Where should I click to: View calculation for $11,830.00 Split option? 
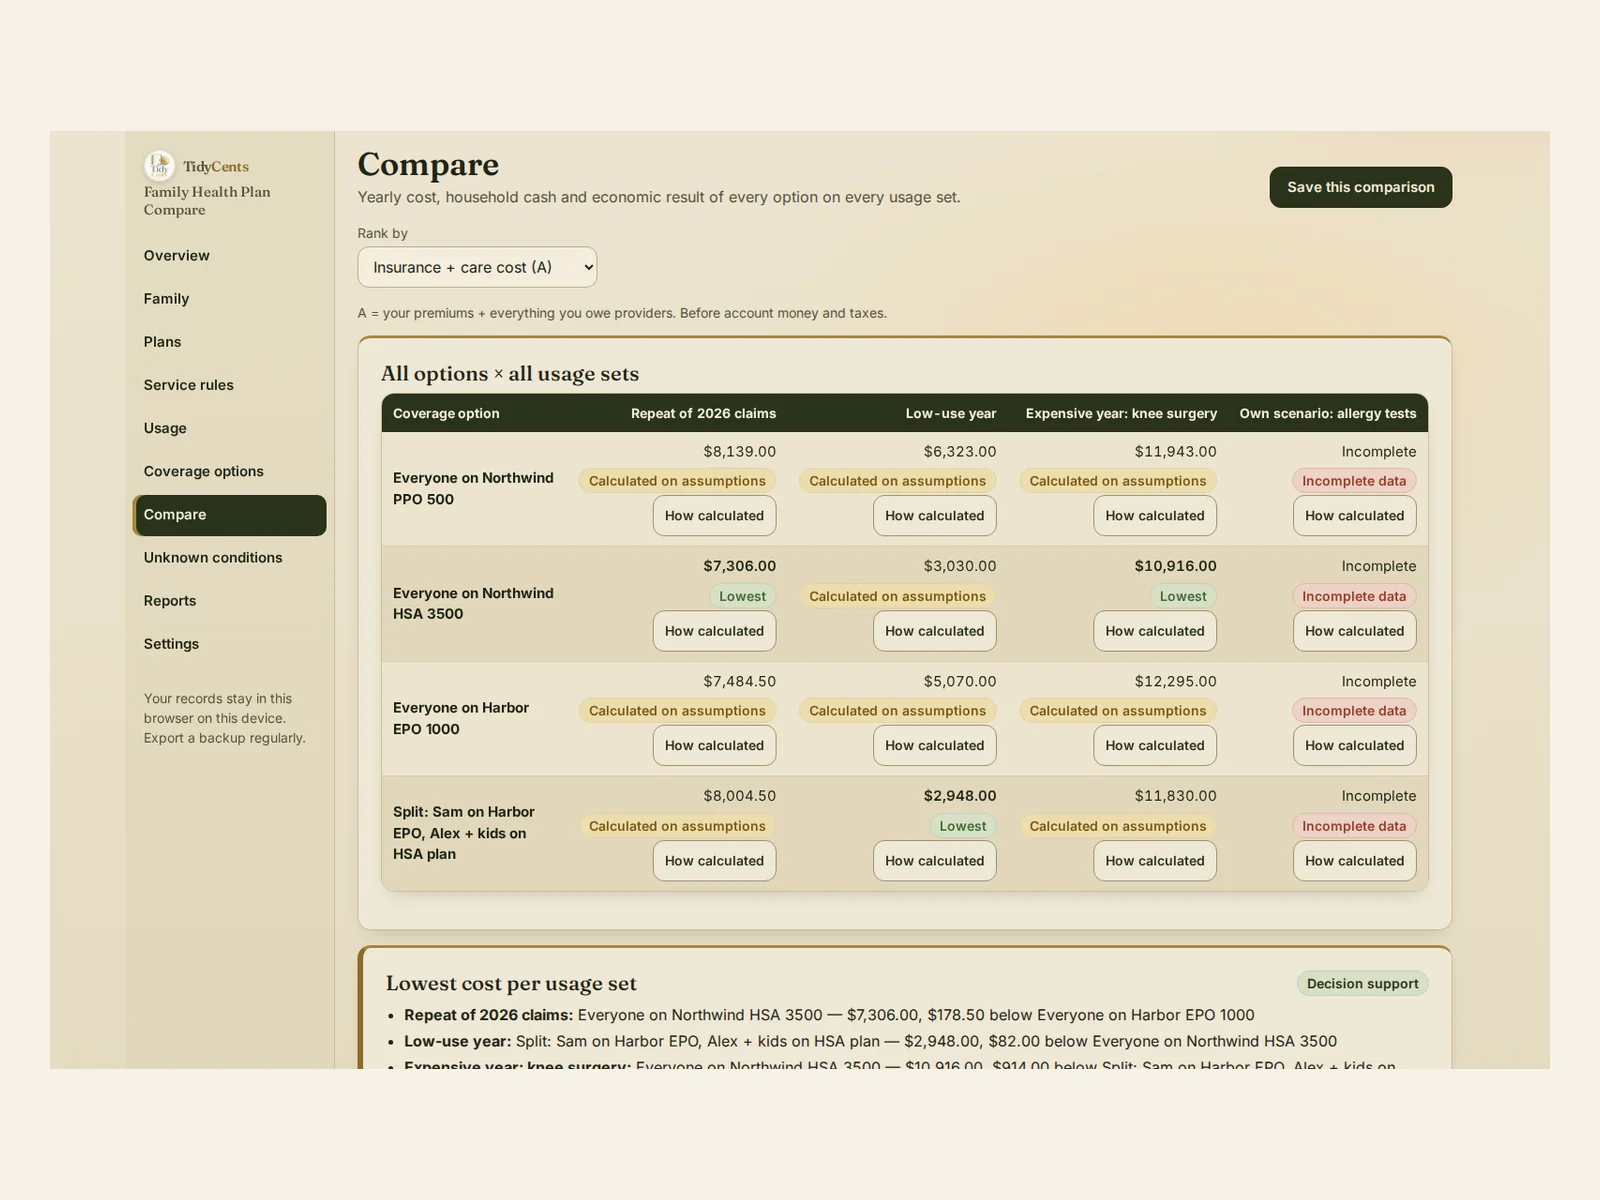coord(1155,861)
